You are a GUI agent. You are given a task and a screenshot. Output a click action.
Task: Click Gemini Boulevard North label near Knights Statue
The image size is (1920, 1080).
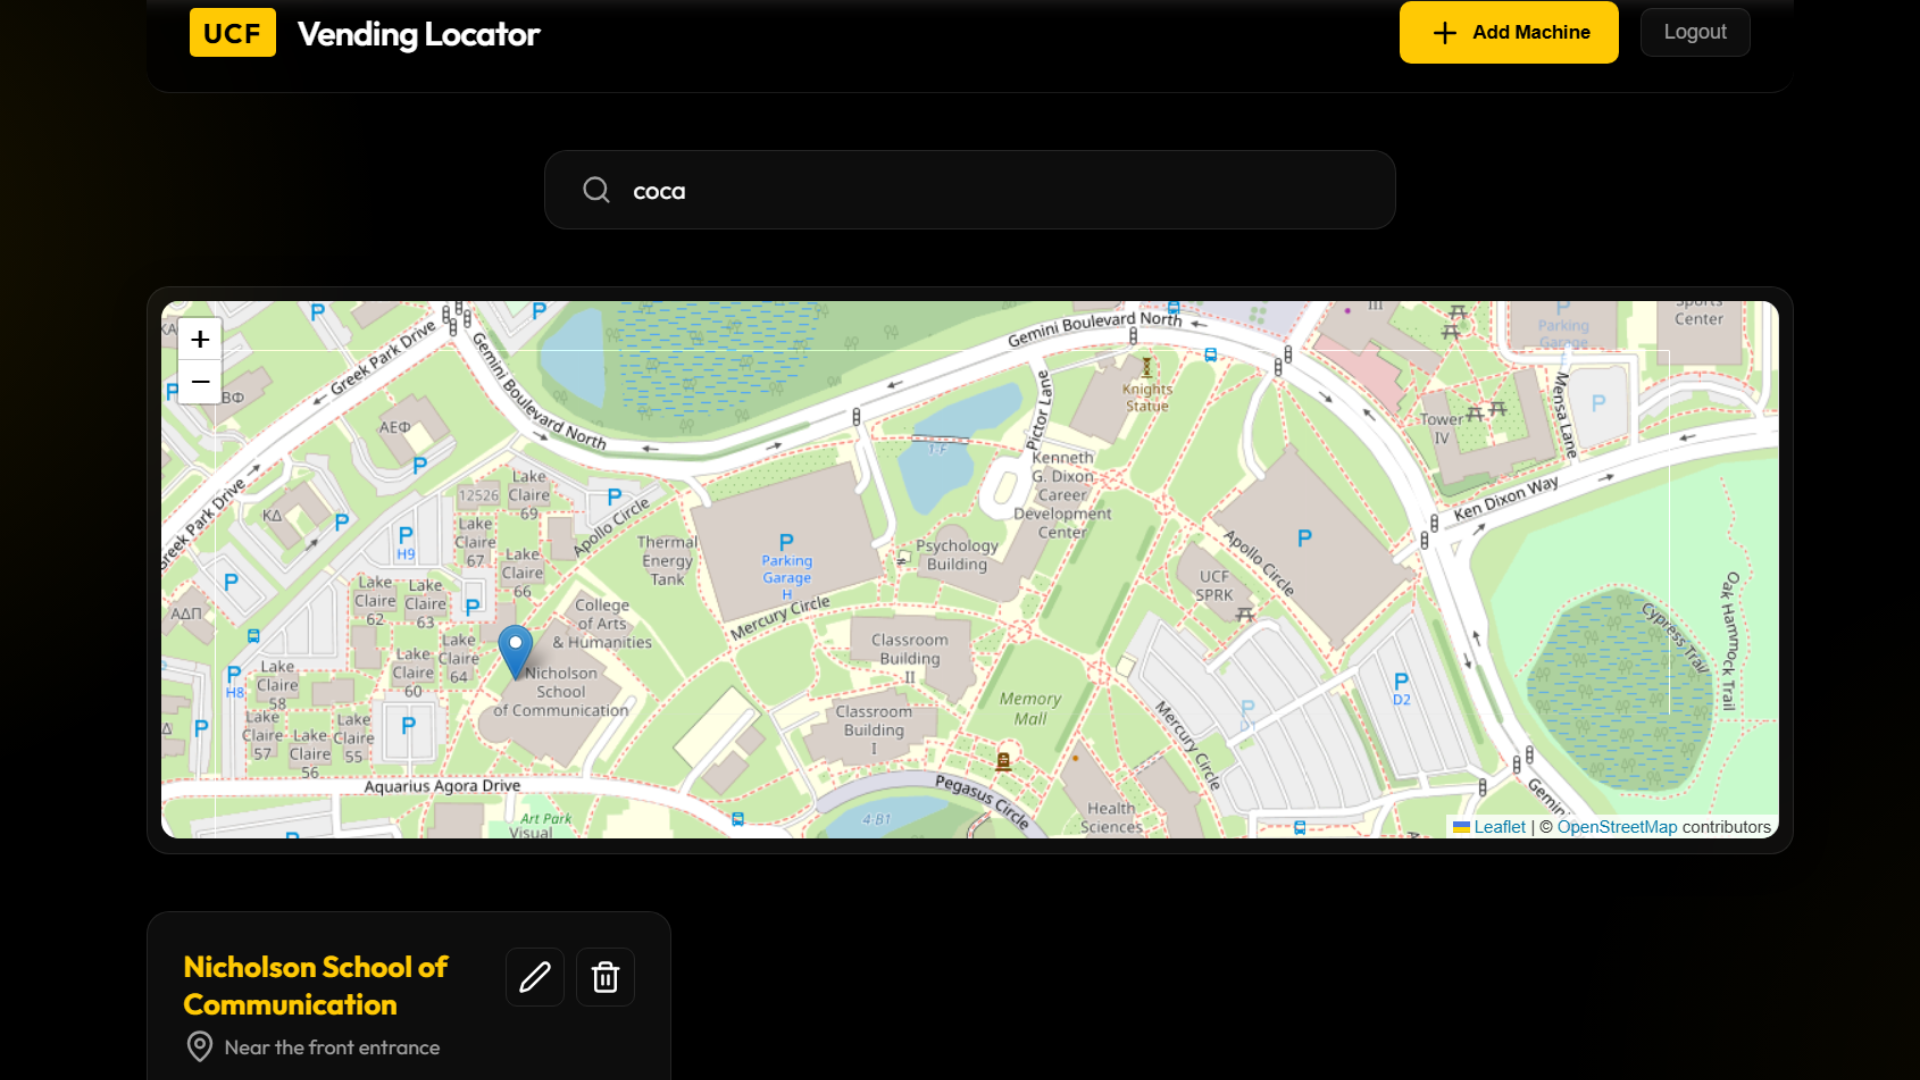[x=1094, y=329]
